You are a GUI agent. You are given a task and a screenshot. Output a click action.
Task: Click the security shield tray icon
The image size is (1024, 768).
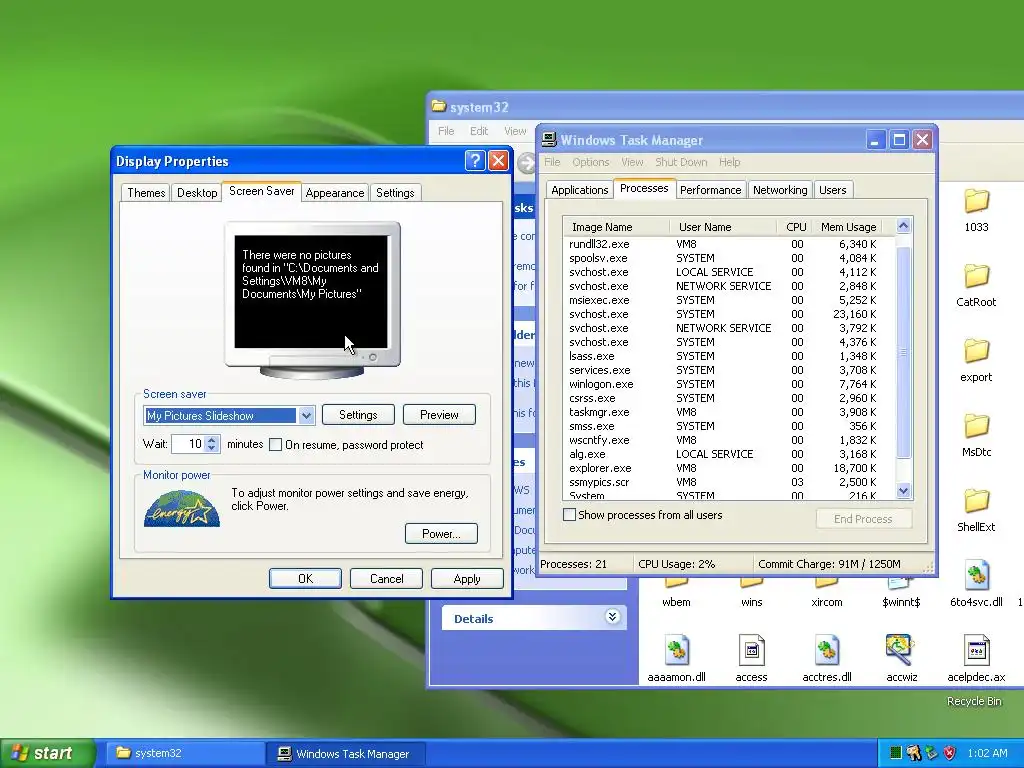[949, 753]
